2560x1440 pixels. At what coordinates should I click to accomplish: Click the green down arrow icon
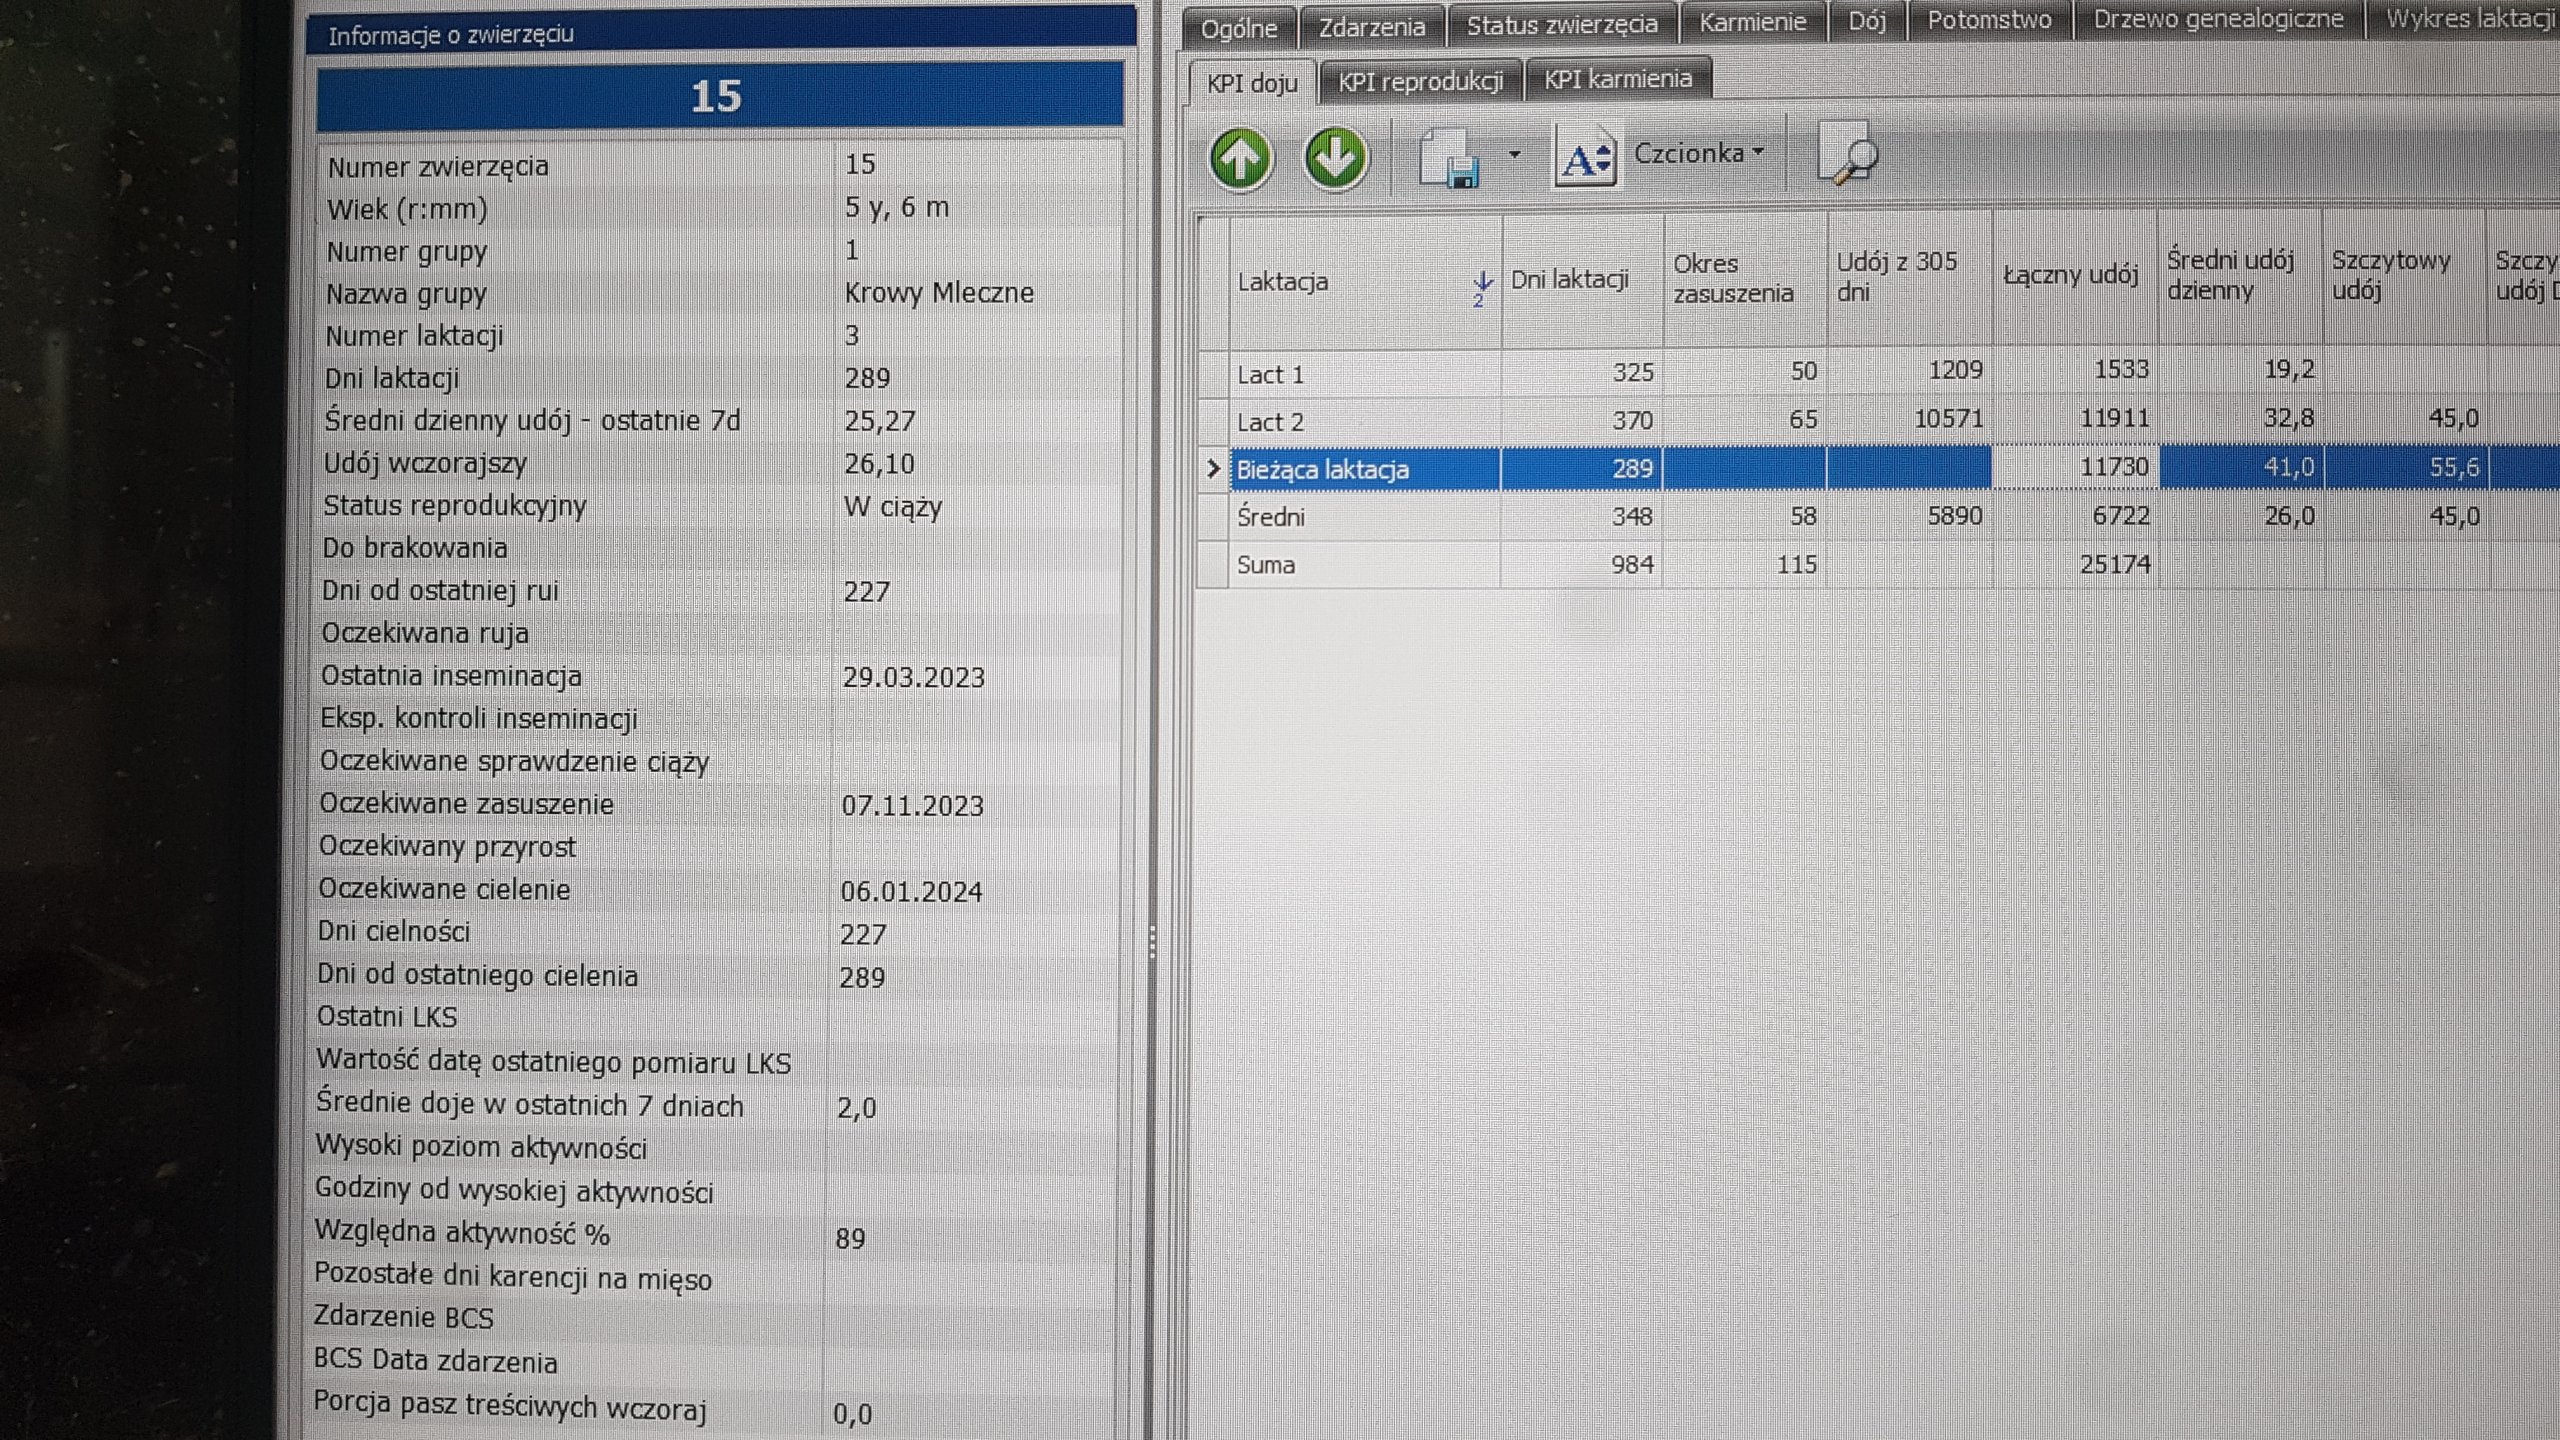coord(1335,158)
